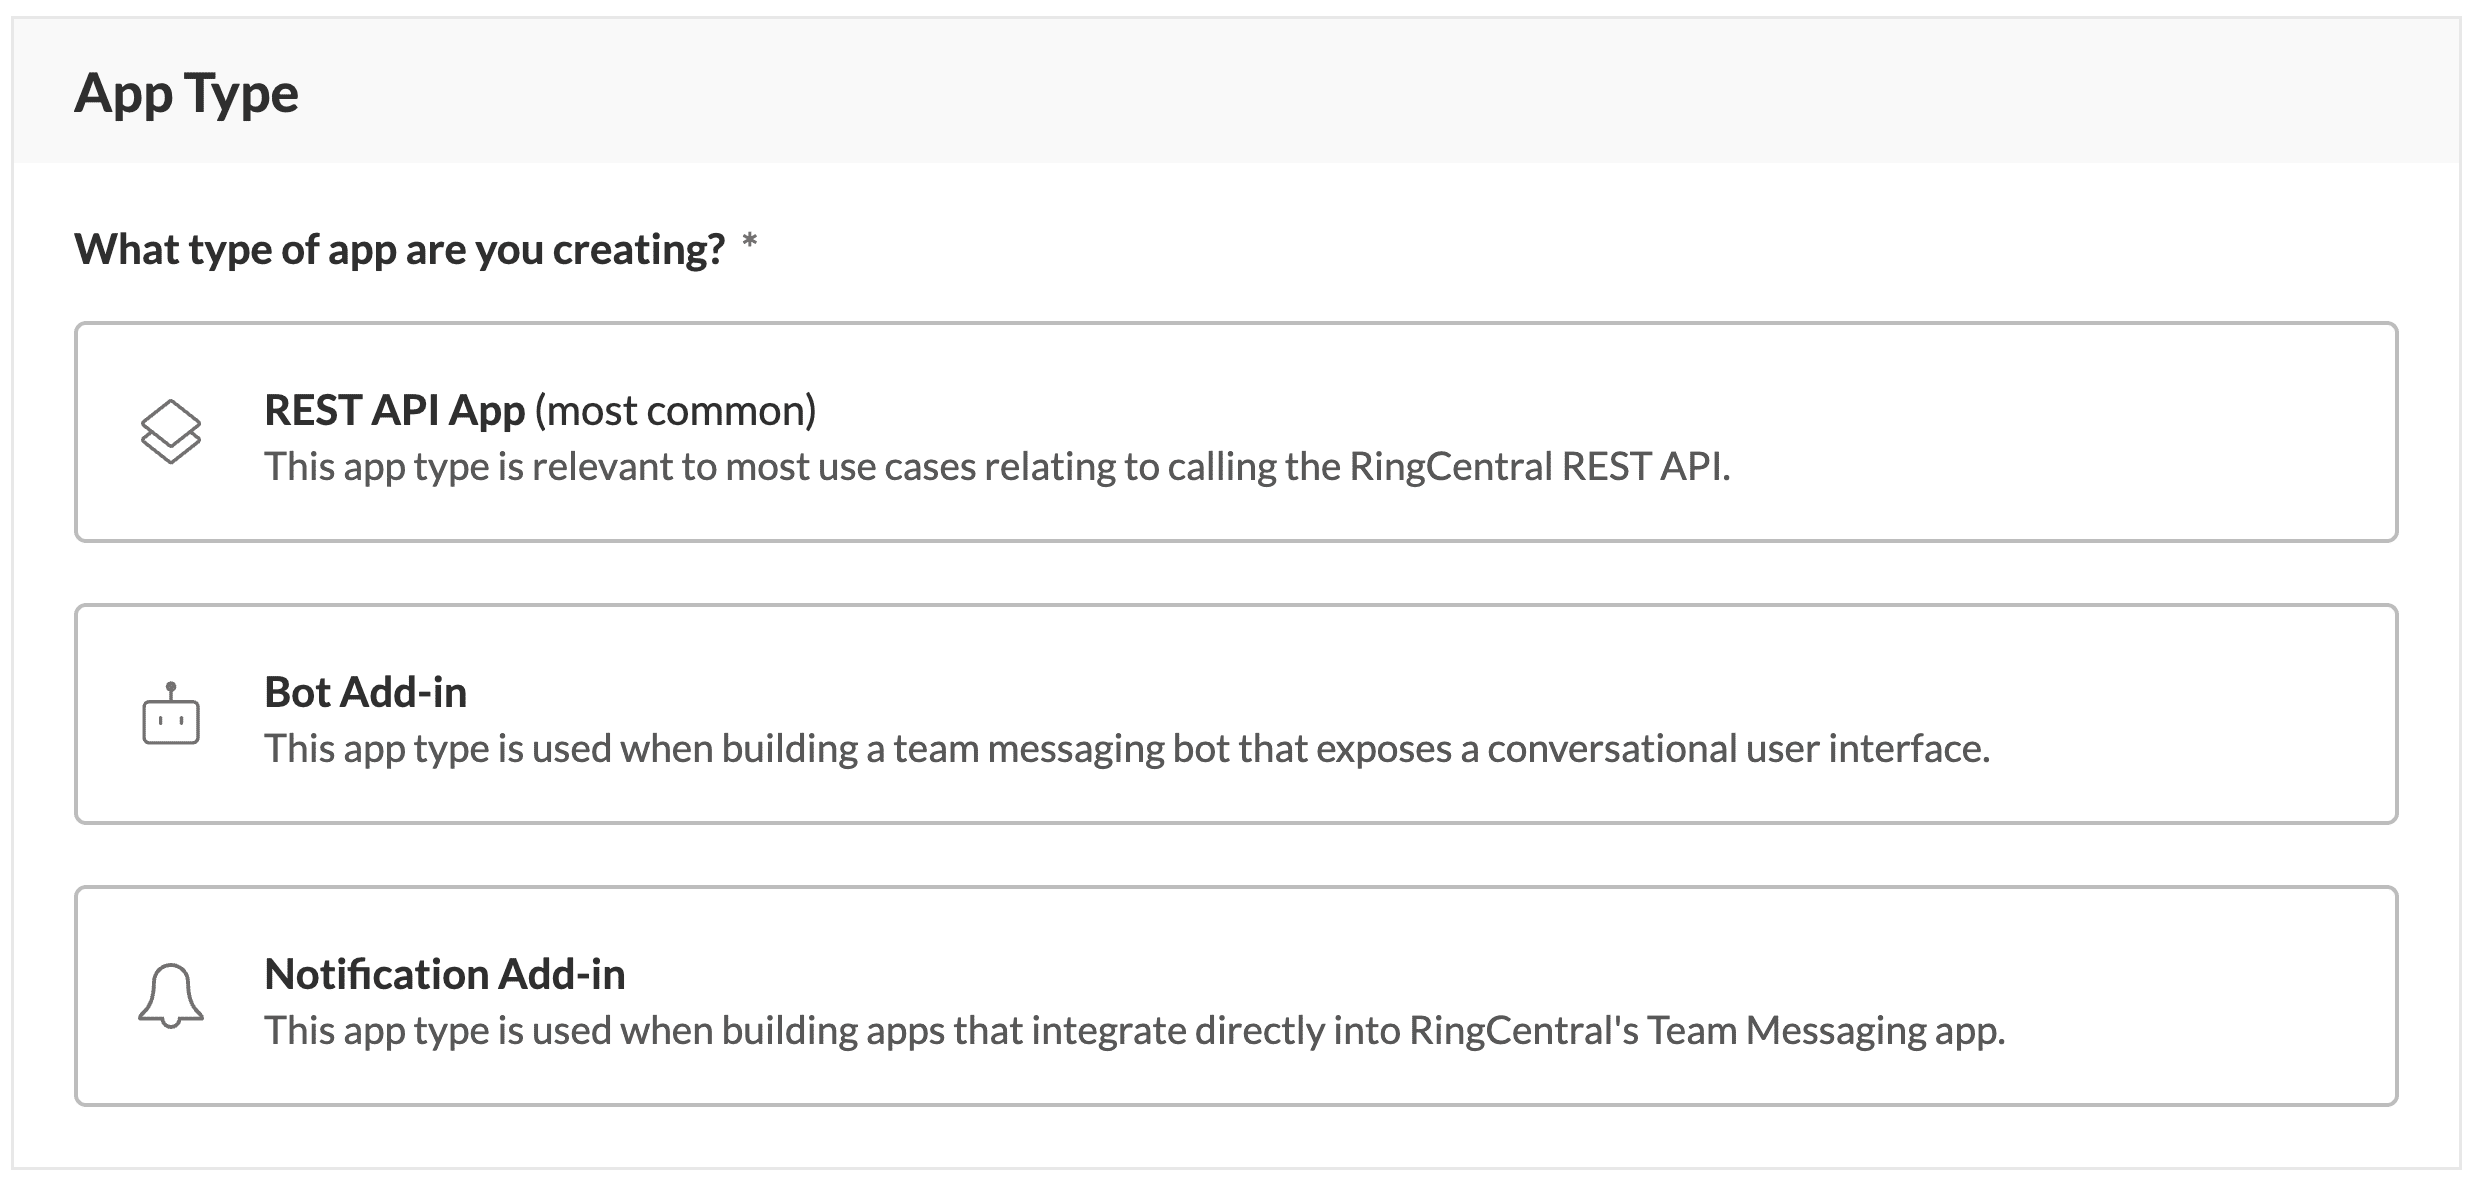Click the bold "Bot Add-in" title
This screenshot has height=1180, width=2476.
(x=365, y=692)
